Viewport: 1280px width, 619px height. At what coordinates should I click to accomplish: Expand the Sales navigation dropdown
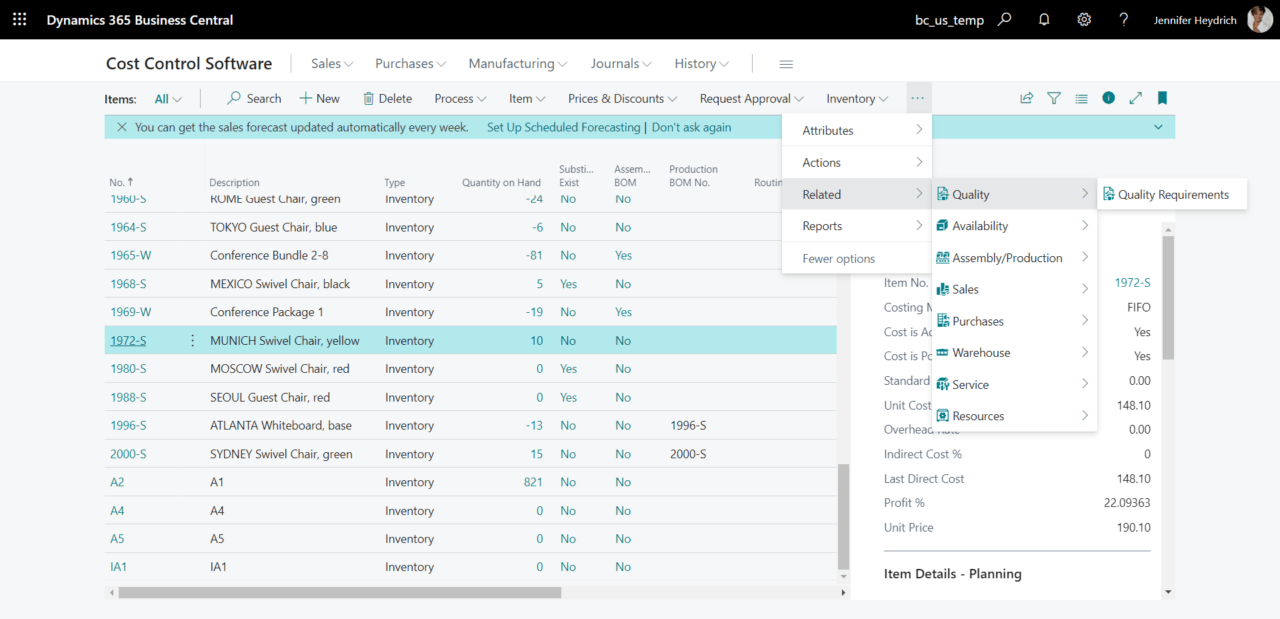pyautogui.click(x=332, y=64)
